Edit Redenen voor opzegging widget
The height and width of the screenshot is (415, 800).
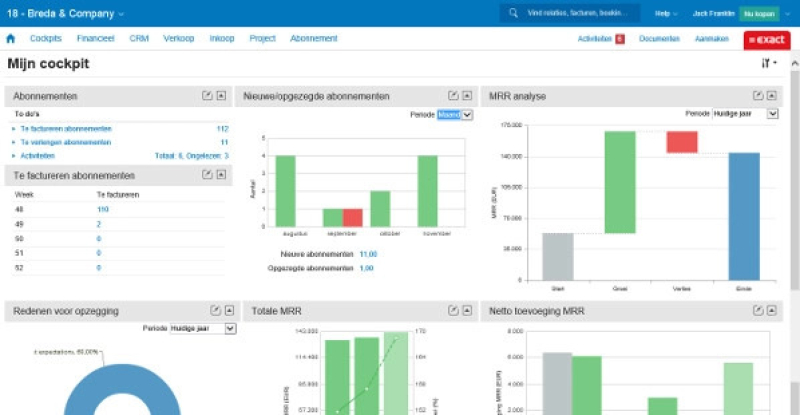(x=216, y=310)
